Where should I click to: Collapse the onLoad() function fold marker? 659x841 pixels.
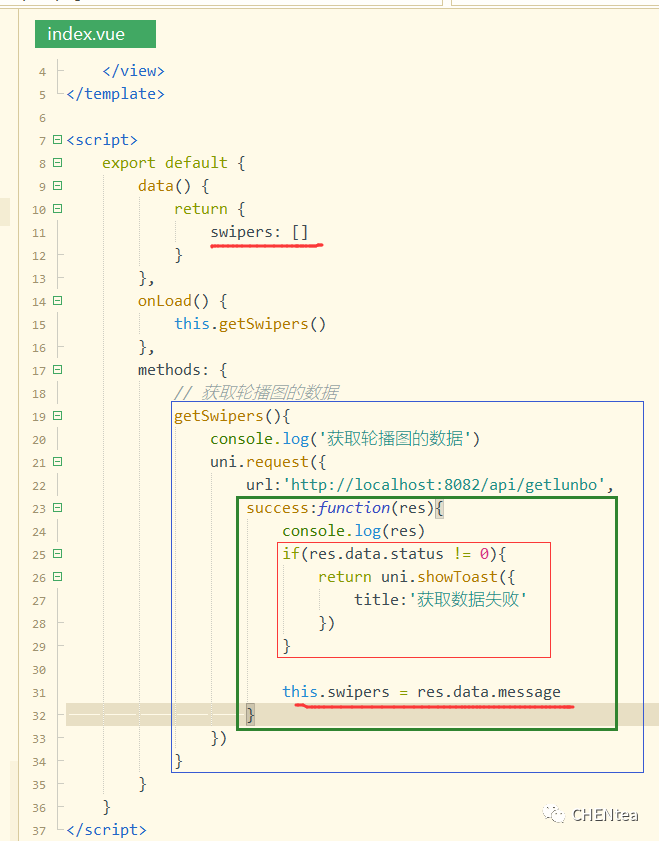click(x=57, y=301)
